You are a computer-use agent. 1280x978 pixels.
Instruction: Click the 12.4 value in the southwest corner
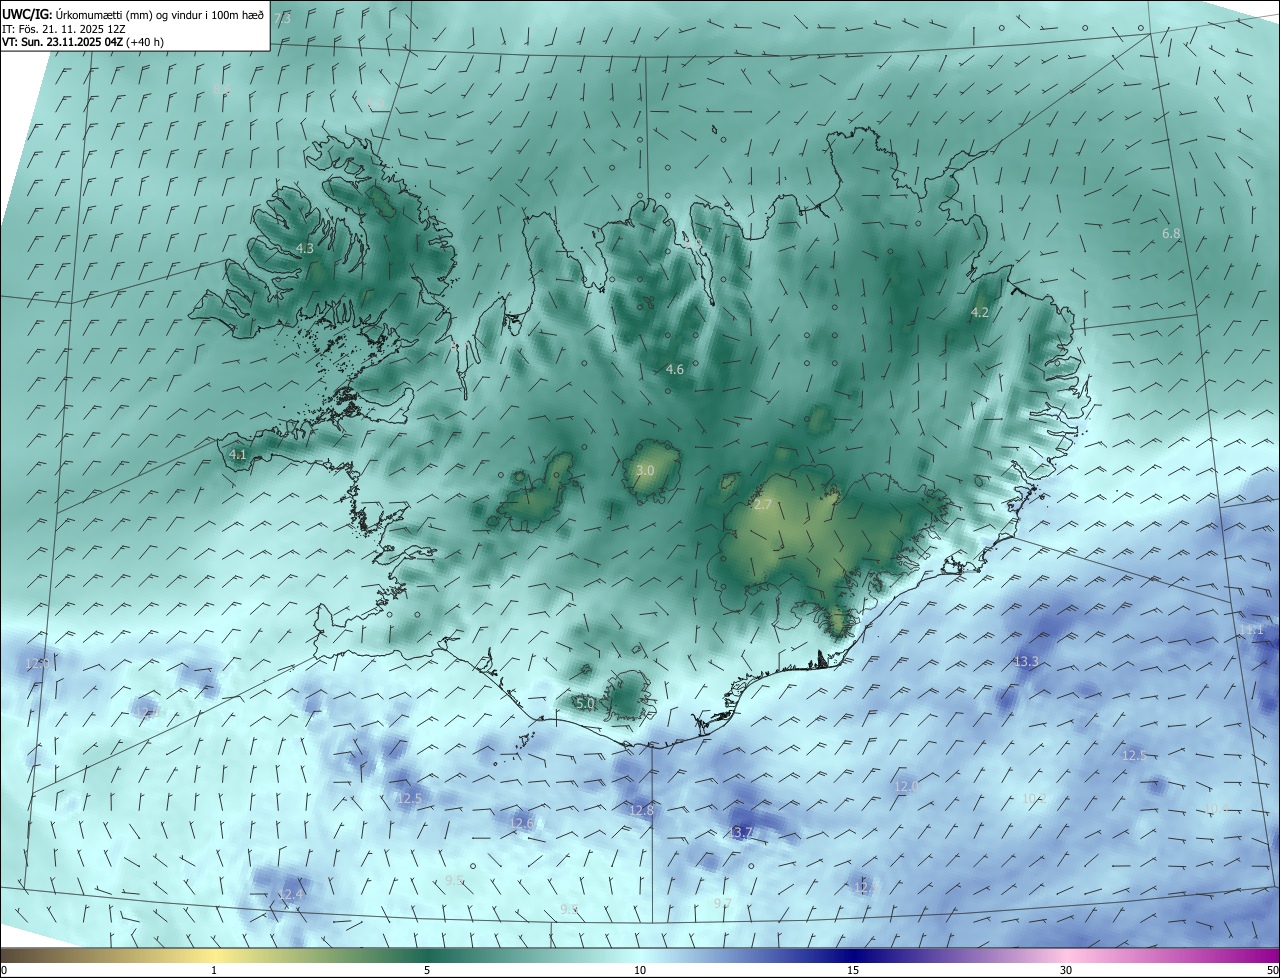pyautogui.click(x=290, y=894)
